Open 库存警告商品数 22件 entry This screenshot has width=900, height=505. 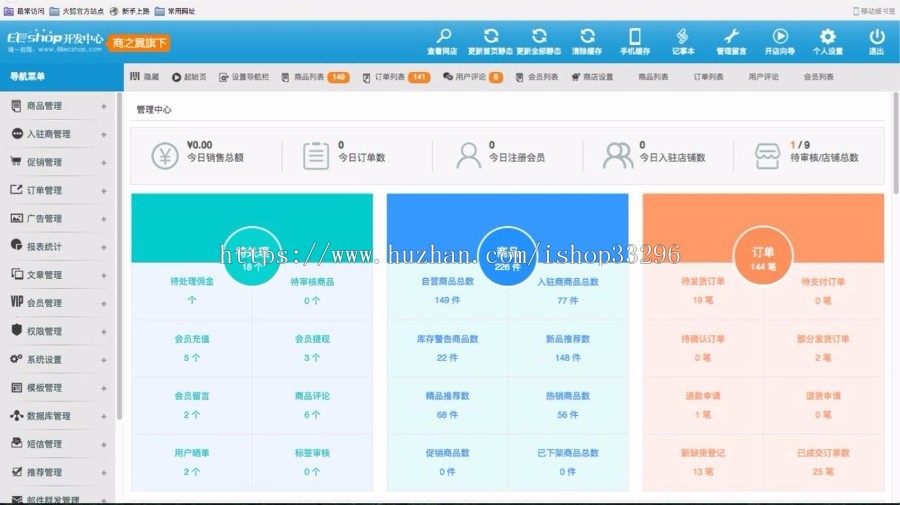[x=447, y=348]
